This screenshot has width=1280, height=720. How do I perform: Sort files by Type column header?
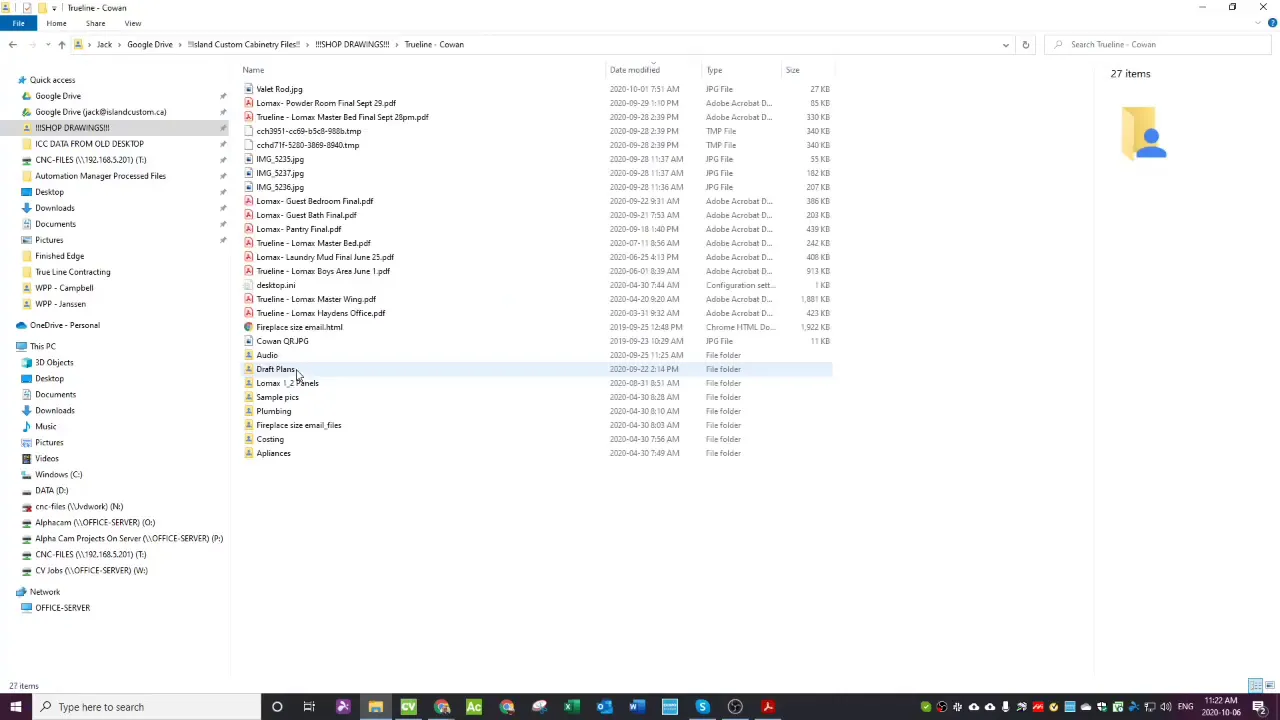714,70
